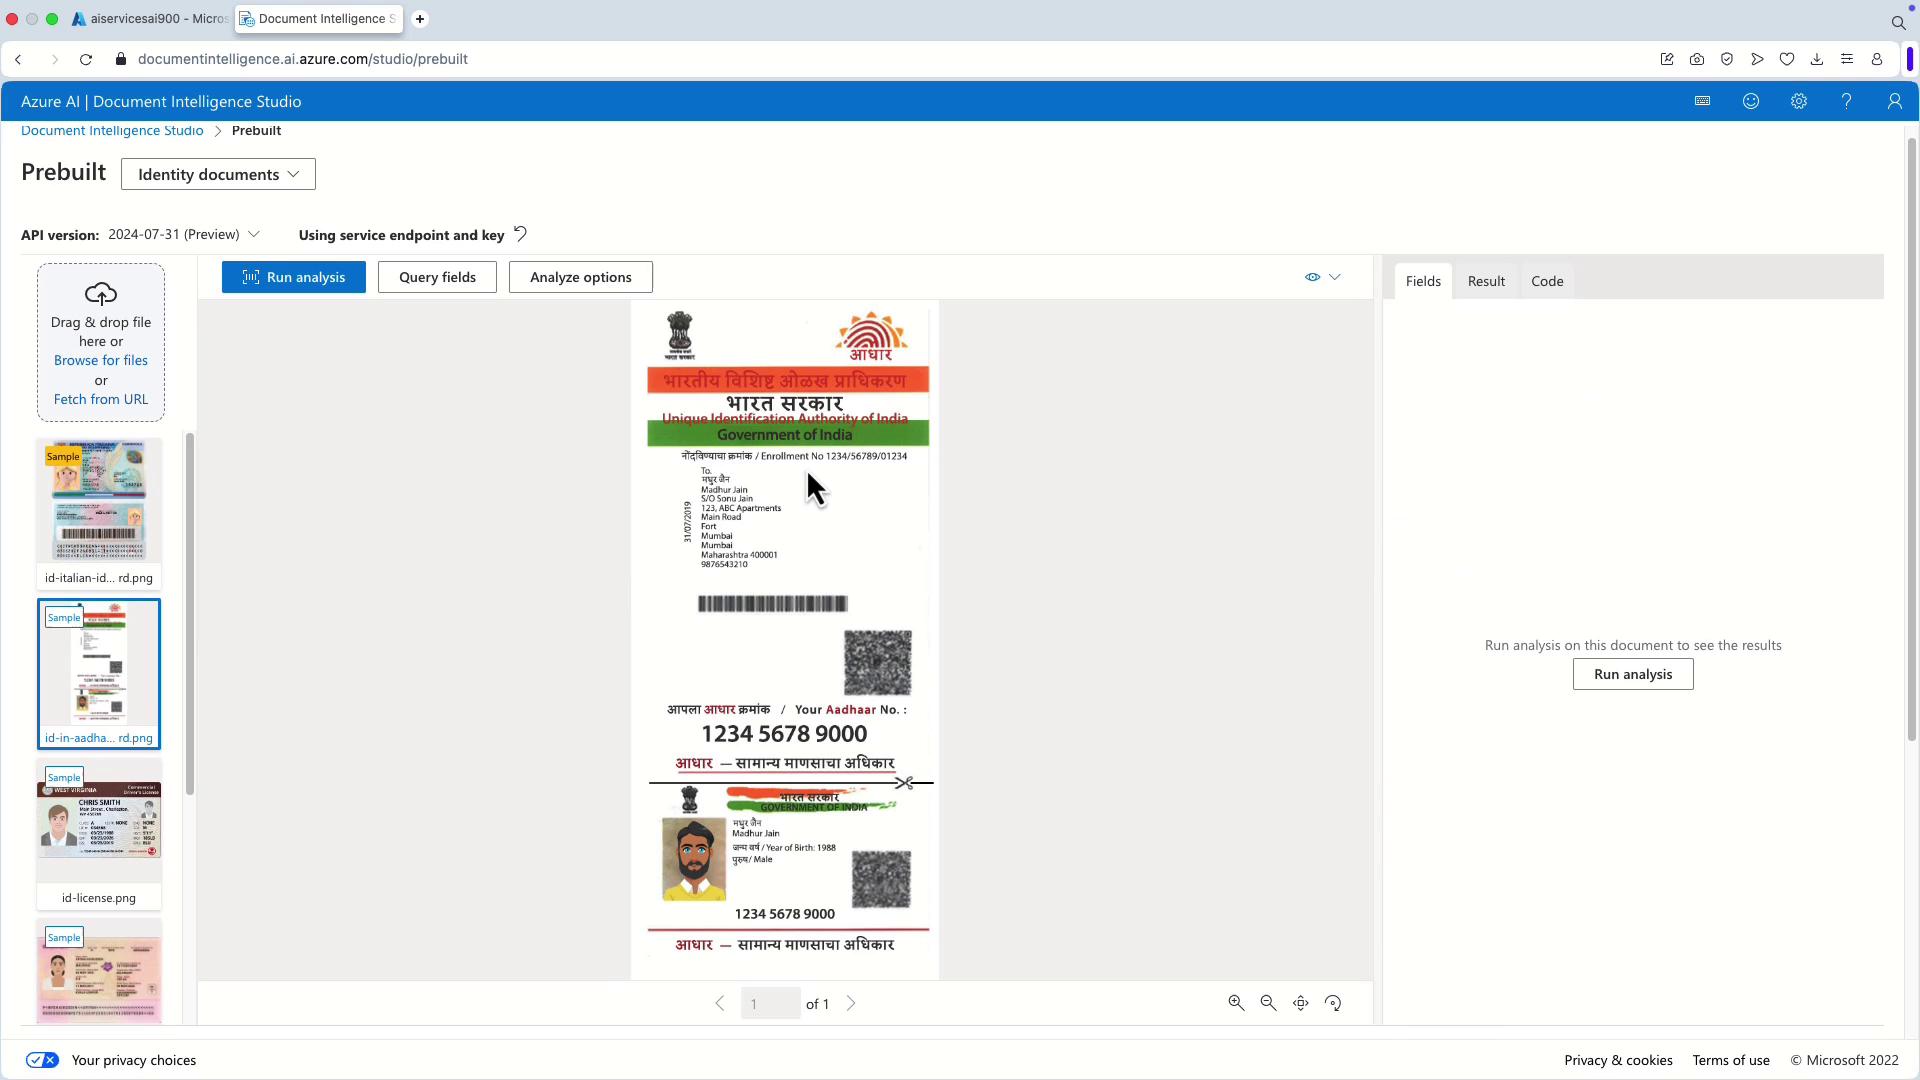The width and height of the screenshot is (1920, 1080).
Task: Zoom out of the document preview
Action: pos(1268,1003)
